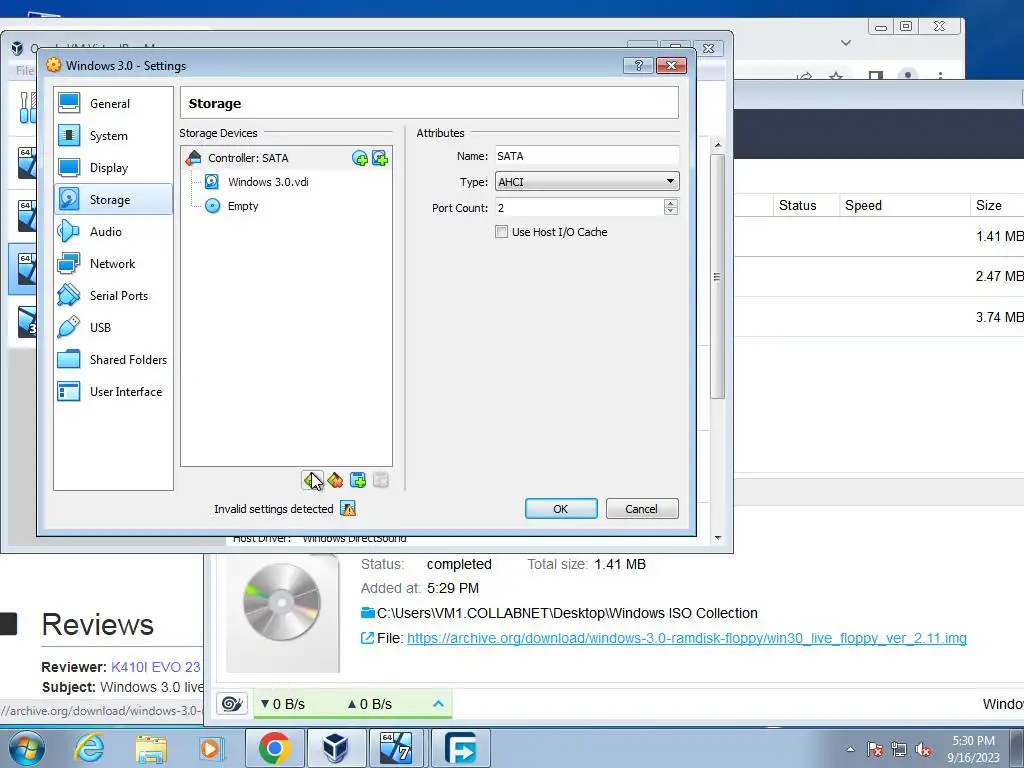Expand the download speed panel chevron
Viewport: 1024px width, 768px height.
click(x=438, y=703)
